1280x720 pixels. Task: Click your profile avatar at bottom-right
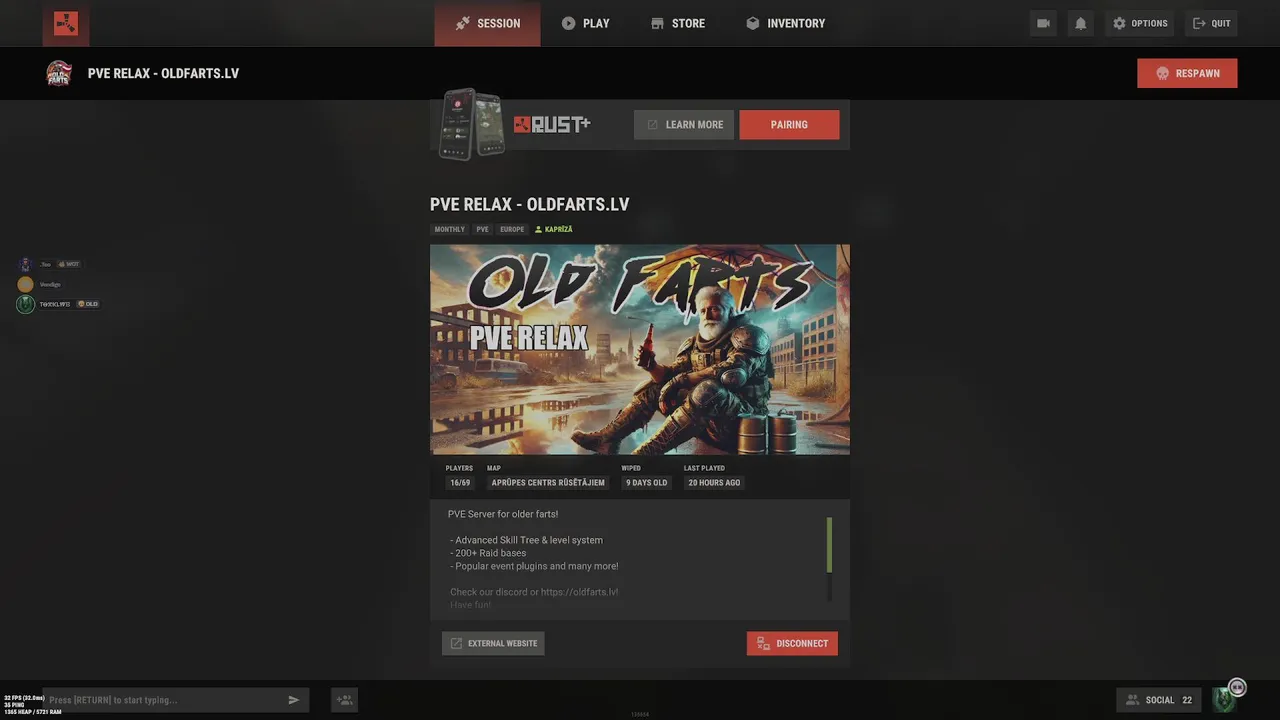(x=1224, y=700)
